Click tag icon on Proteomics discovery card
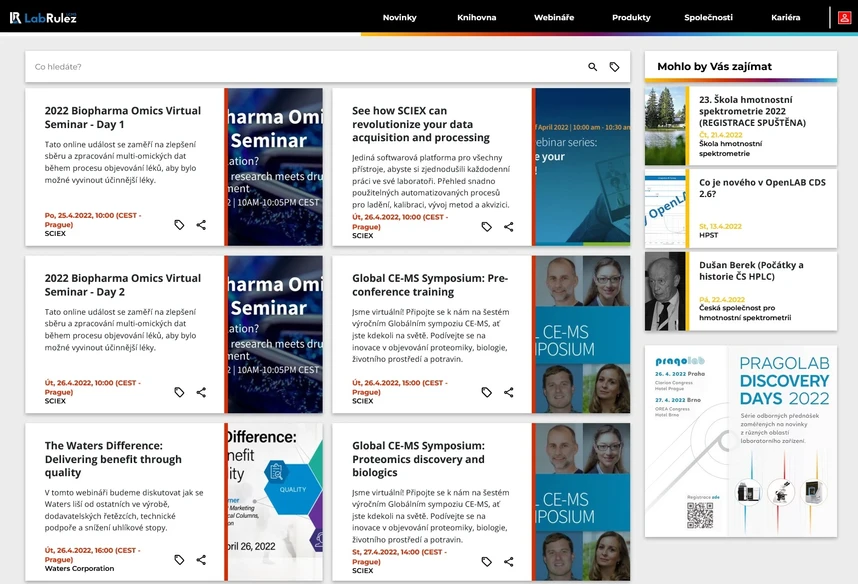 tap(486, 562)
